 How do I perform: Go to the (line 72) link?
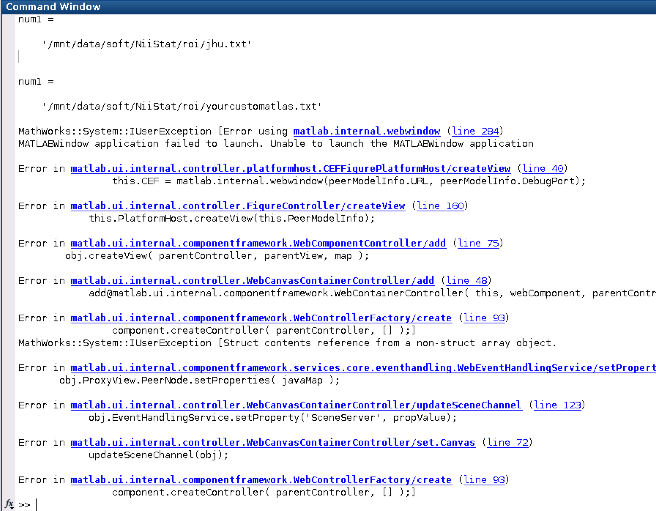[507, 441]
